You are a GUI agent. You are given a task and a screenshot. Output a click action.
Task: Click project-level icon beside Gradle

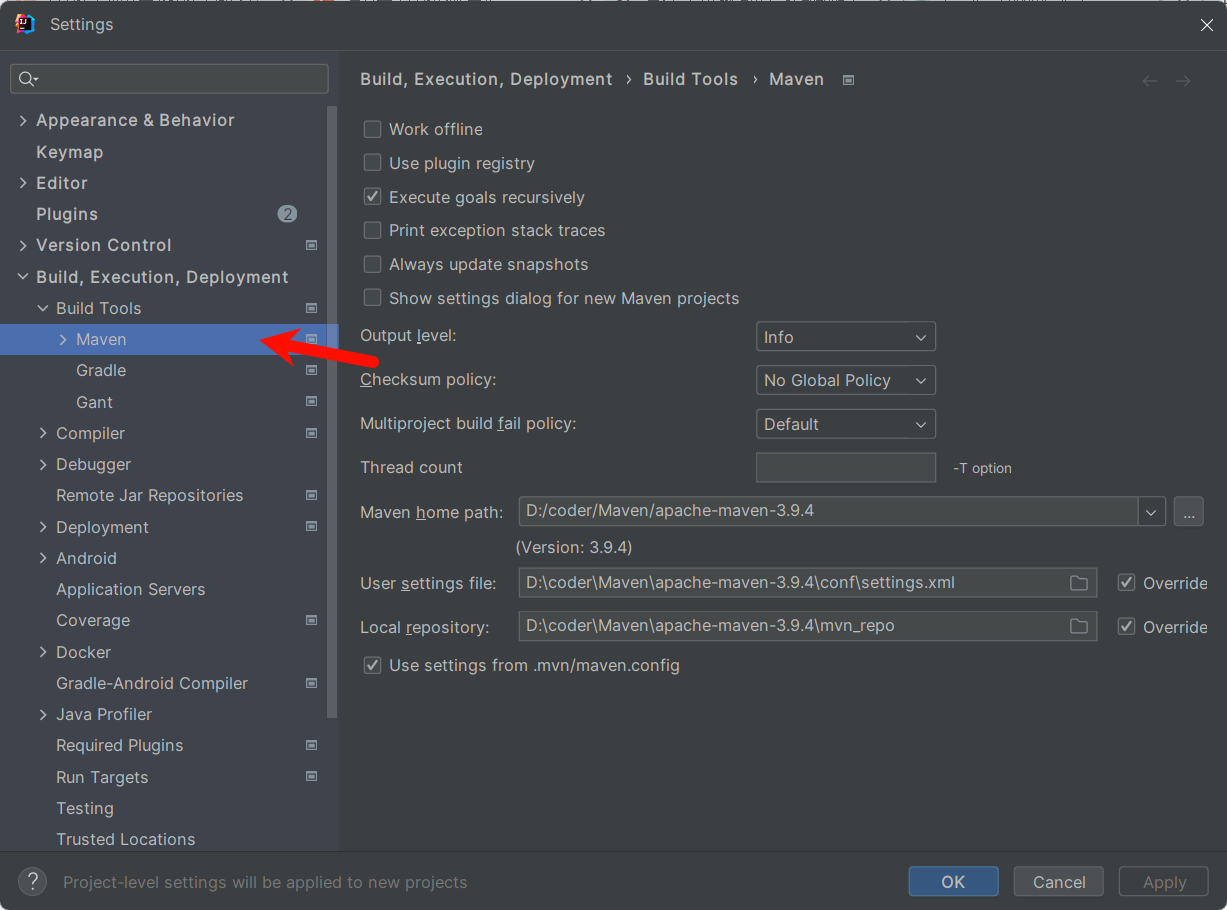pyautogui.click(x=311, y=370)
